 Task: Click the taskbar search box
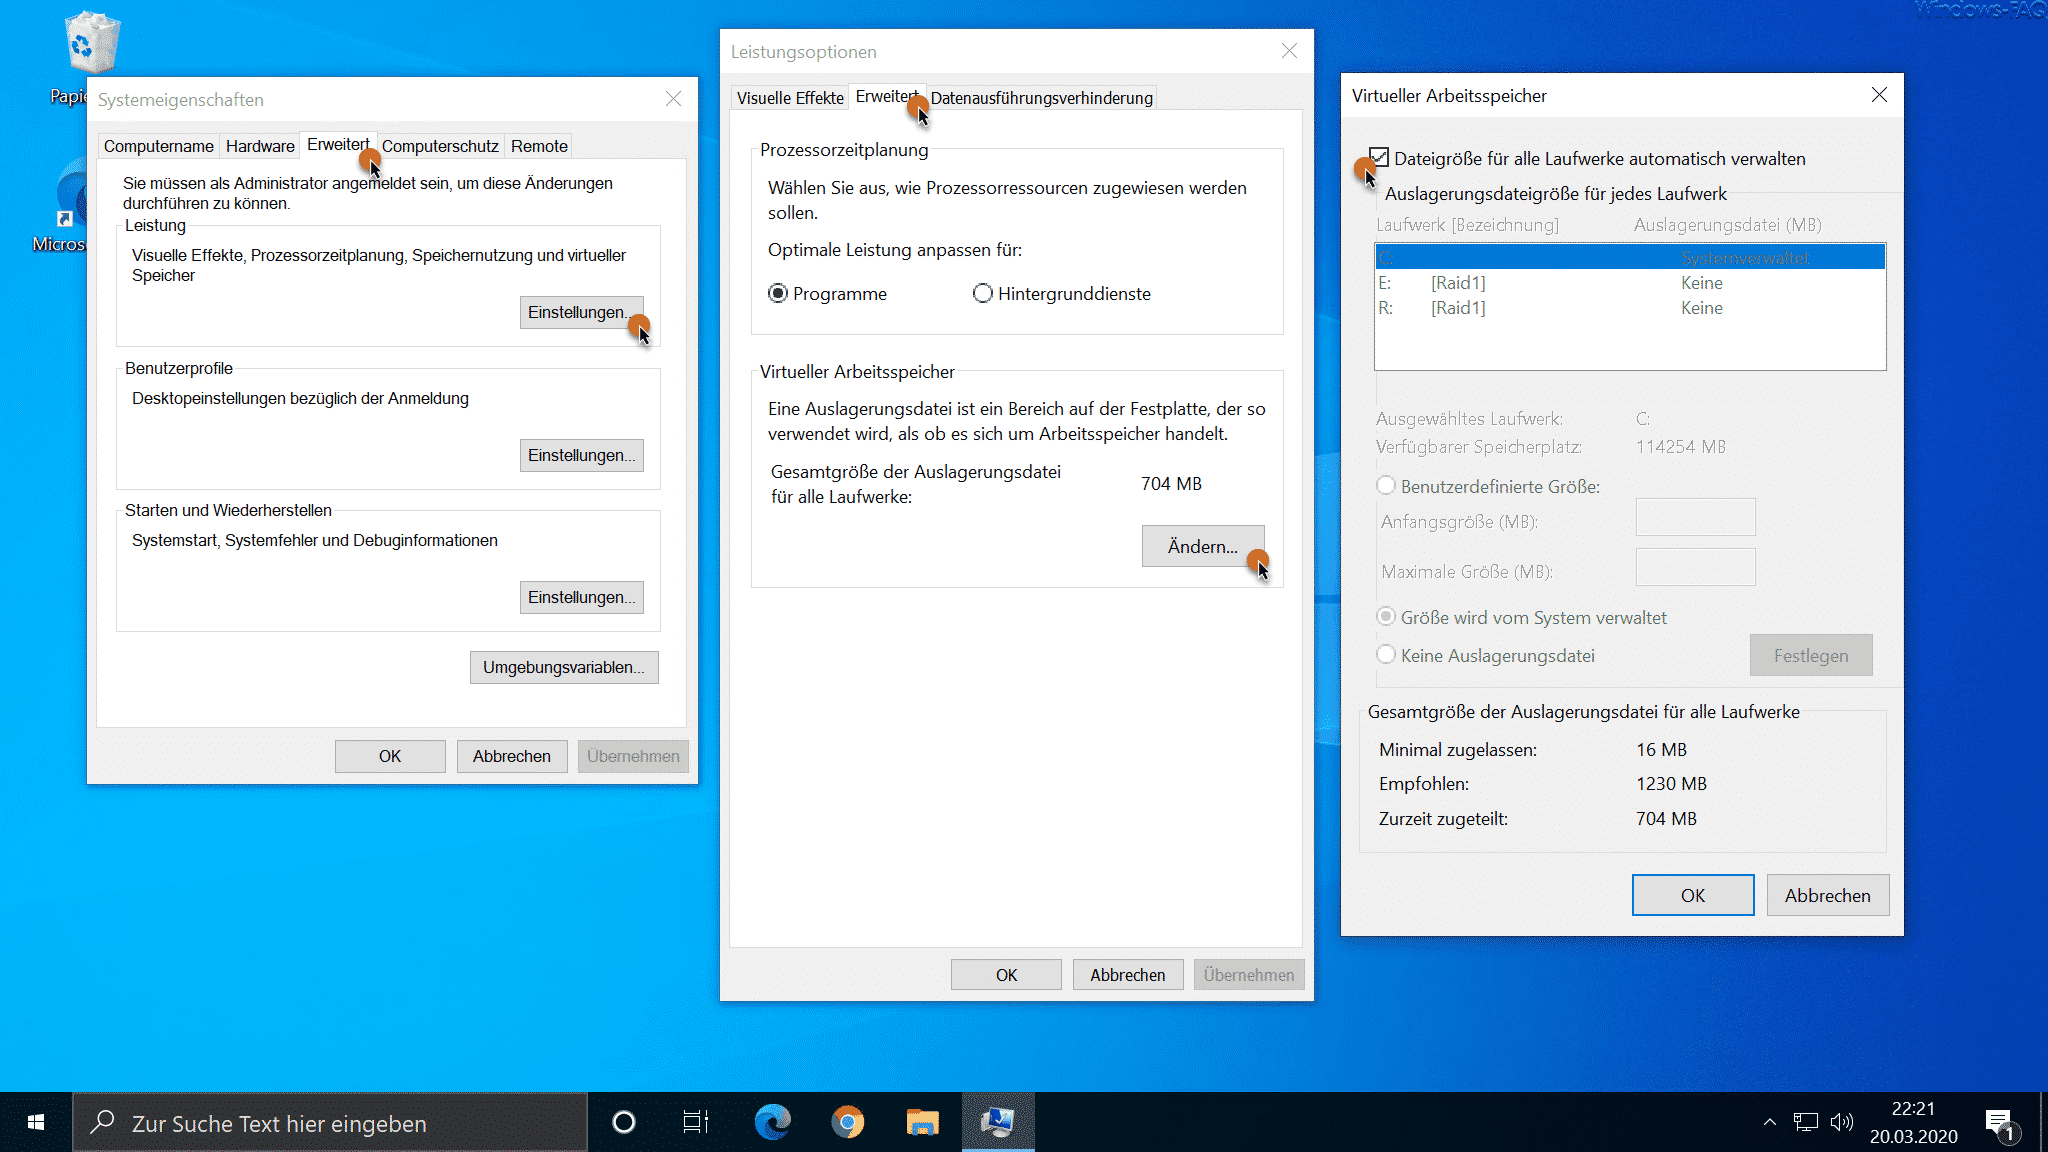[x=330, y=1122]
